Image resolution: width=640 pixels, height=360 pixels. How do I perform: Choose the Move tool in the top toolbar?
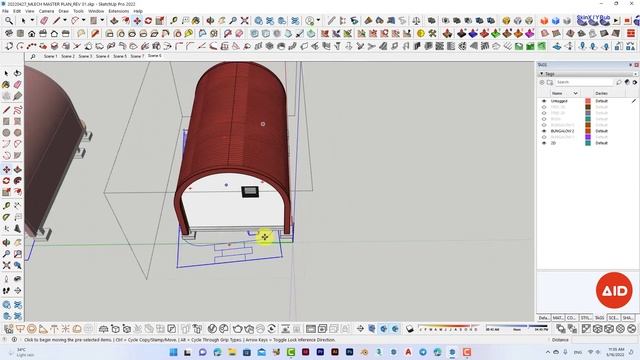137,20
